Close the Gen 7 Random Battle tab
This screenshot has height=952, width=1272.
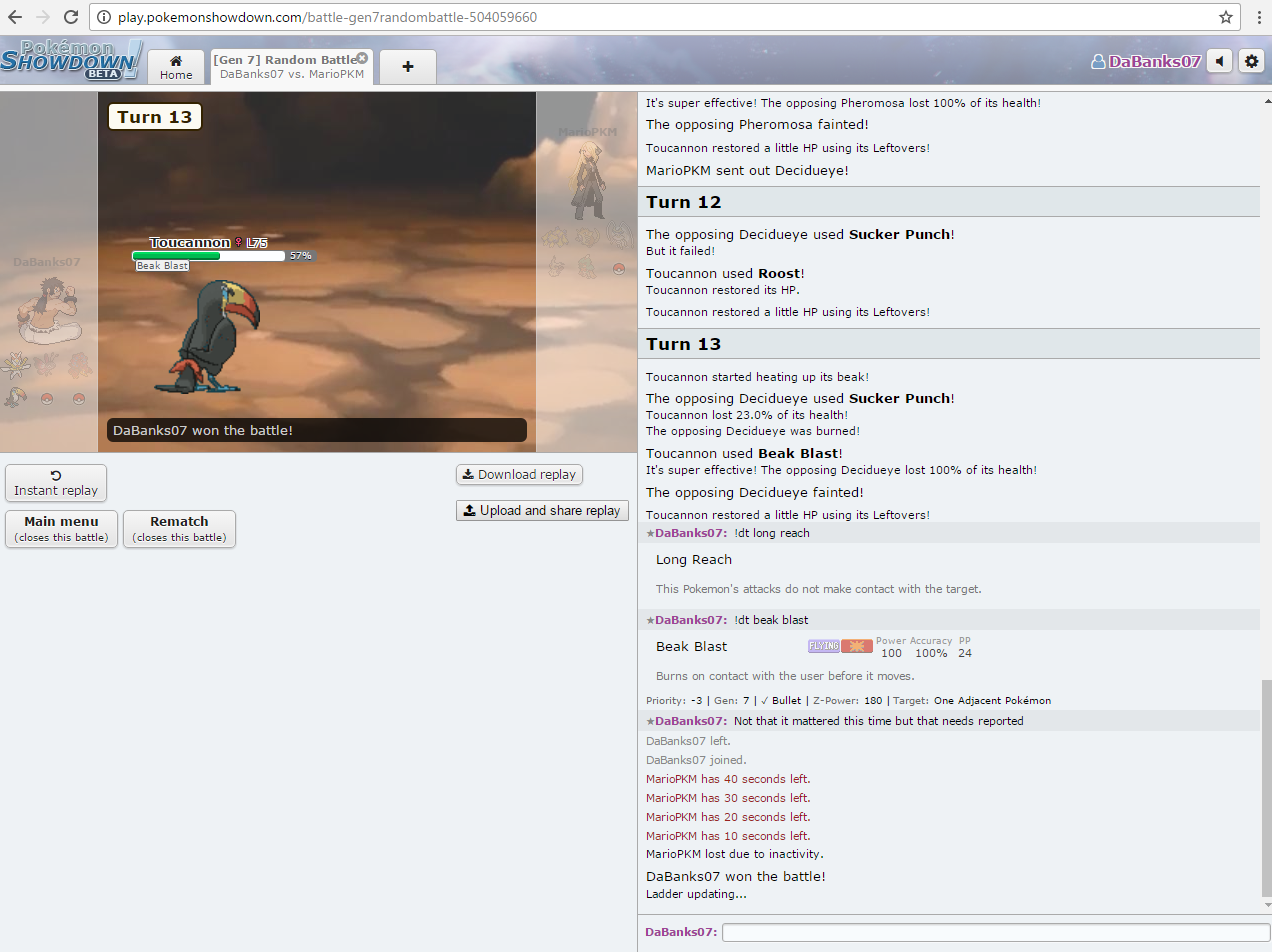pyautogui.click(x=362, y=58)
